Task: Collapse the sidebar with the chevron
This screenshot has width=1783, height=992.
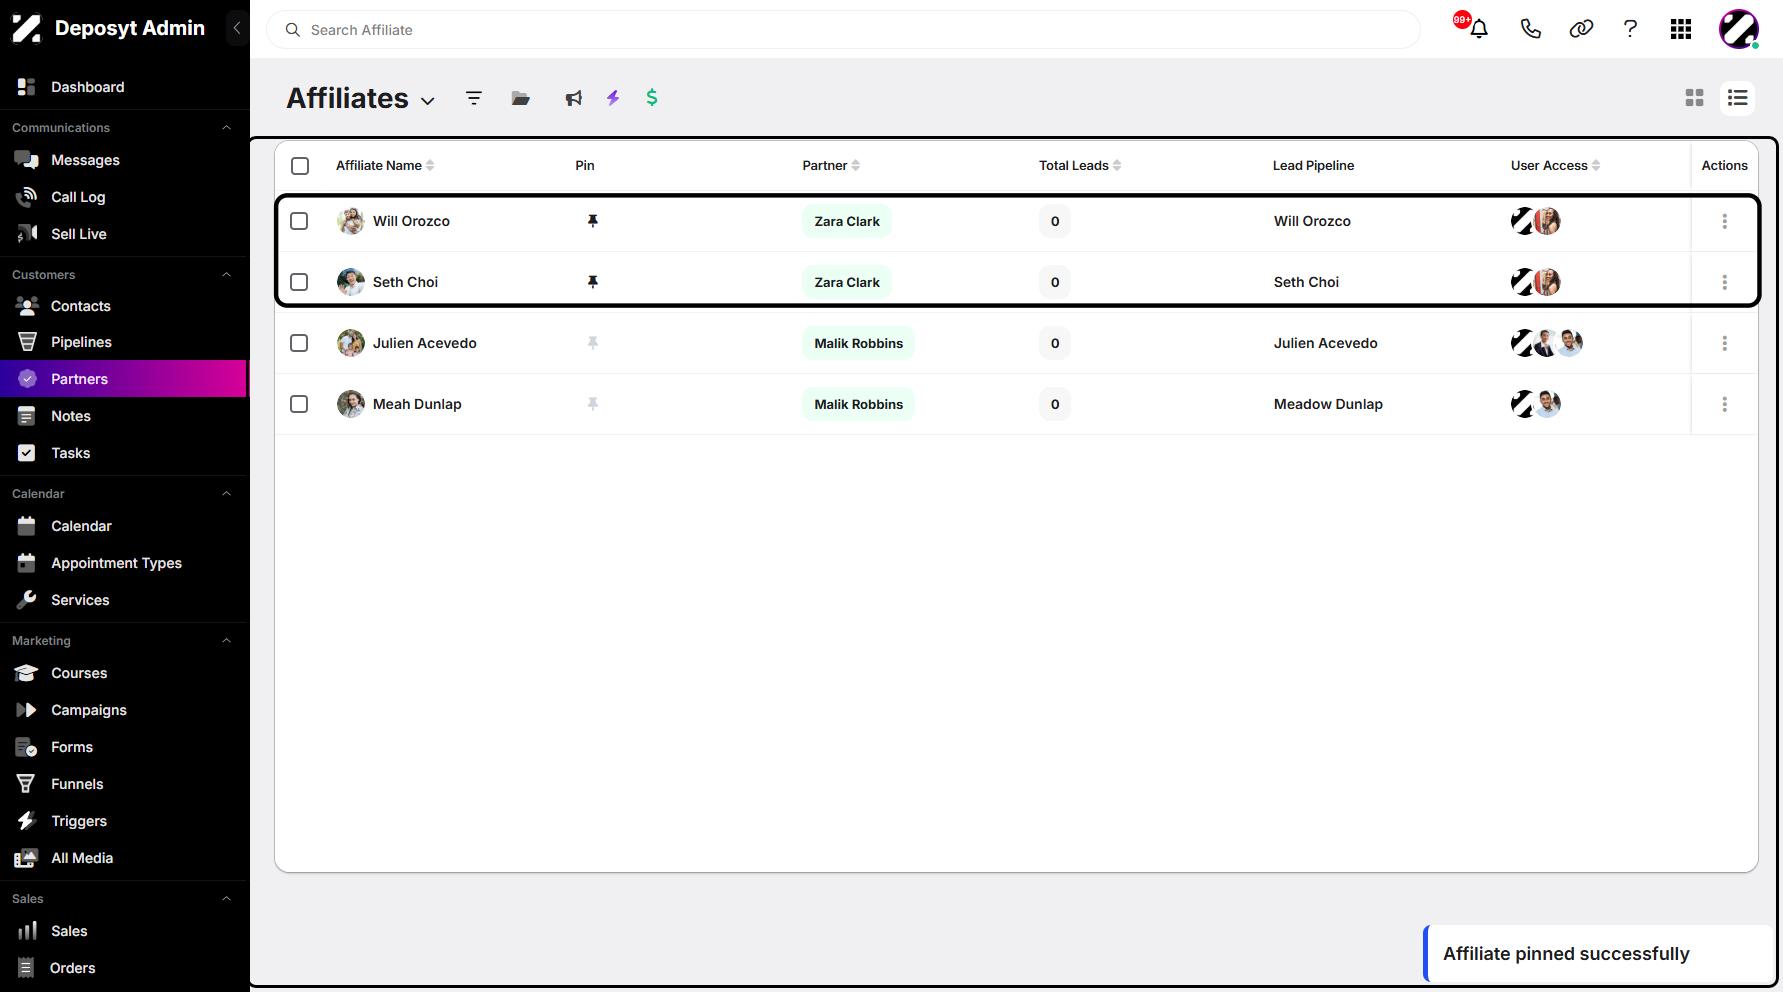Action: (237, 28)
